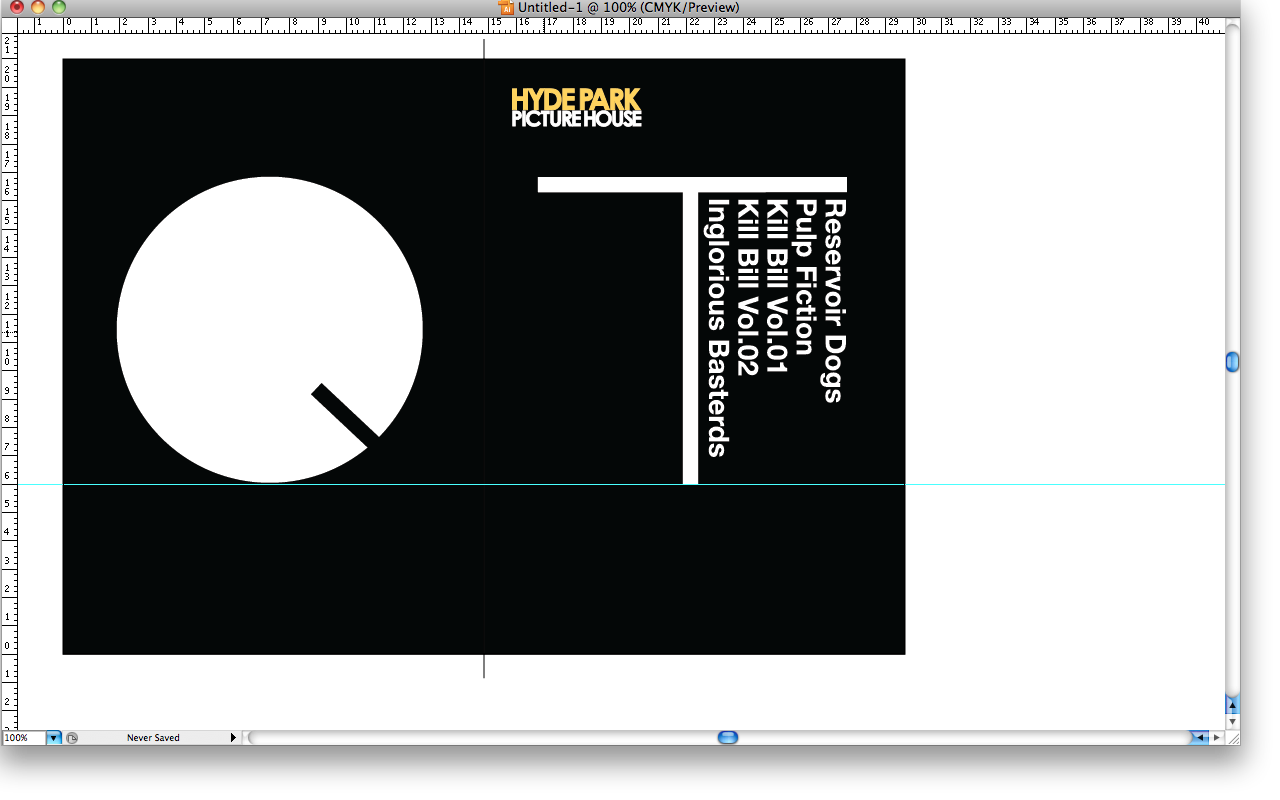
Task: Click the scroll left arrow
Action: pyautogui.click(x=1198, y=738)
